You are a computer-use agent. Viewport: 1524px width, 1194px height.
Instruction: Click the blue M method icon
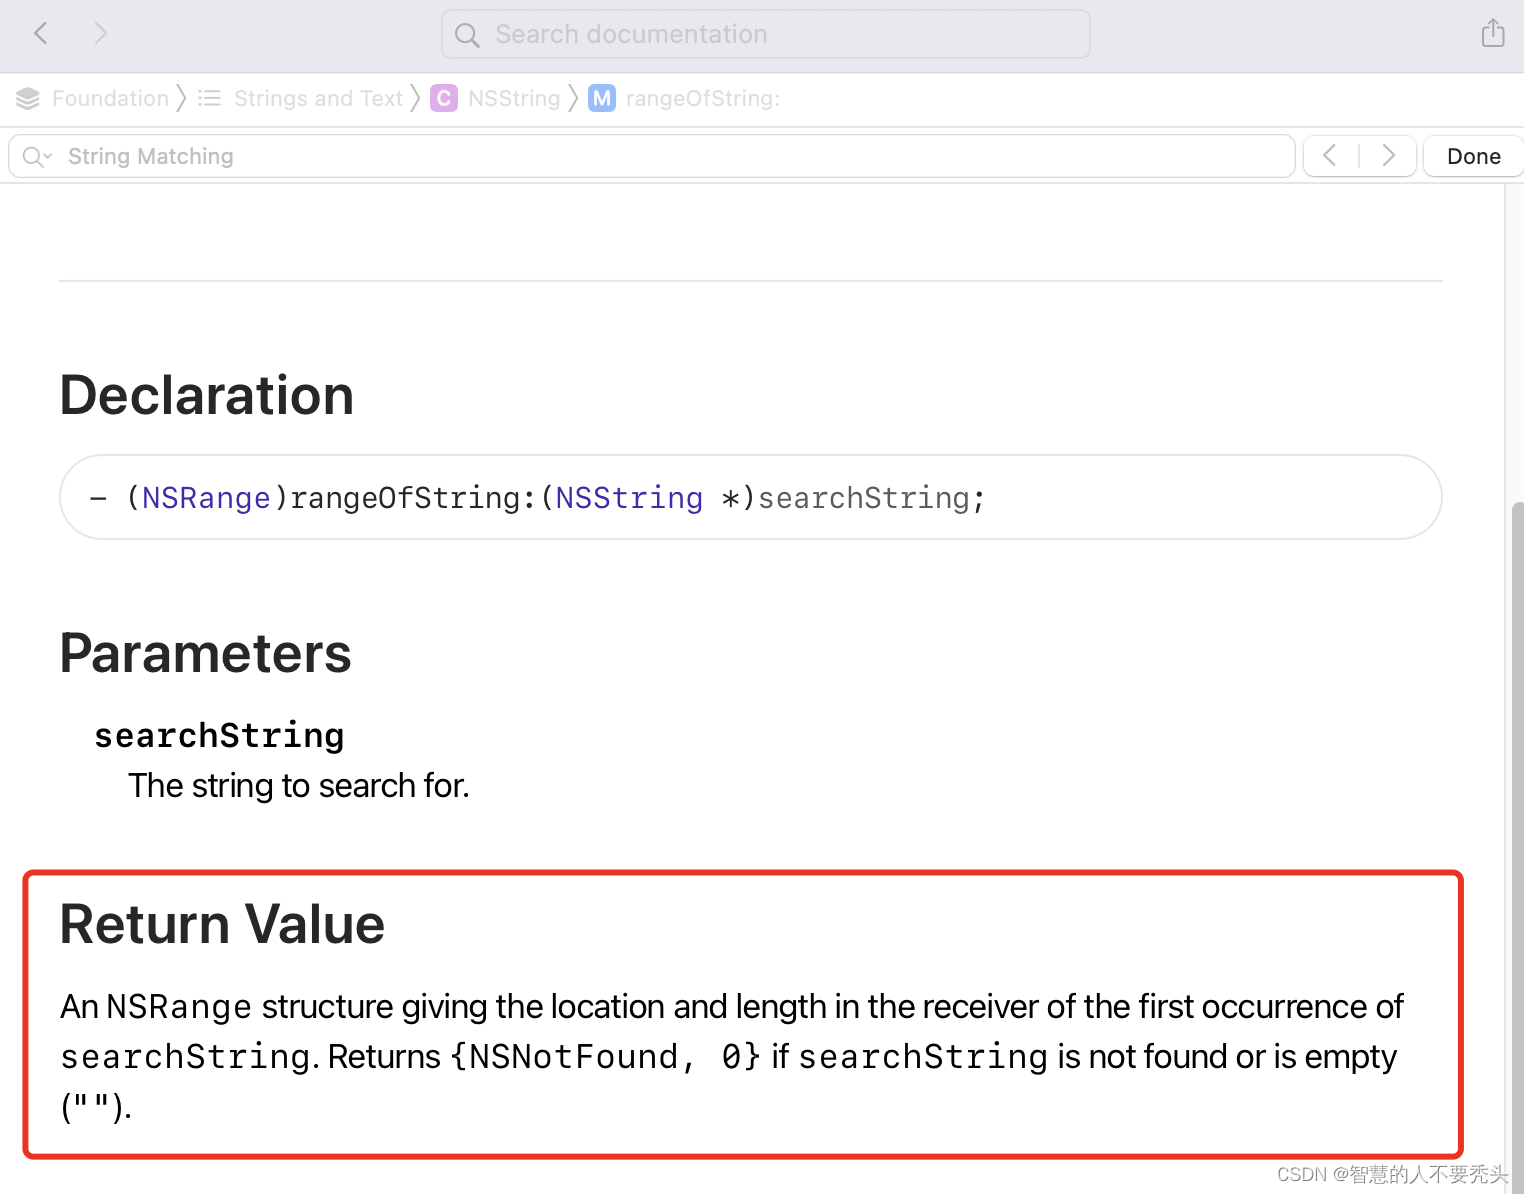coord(602,98)
